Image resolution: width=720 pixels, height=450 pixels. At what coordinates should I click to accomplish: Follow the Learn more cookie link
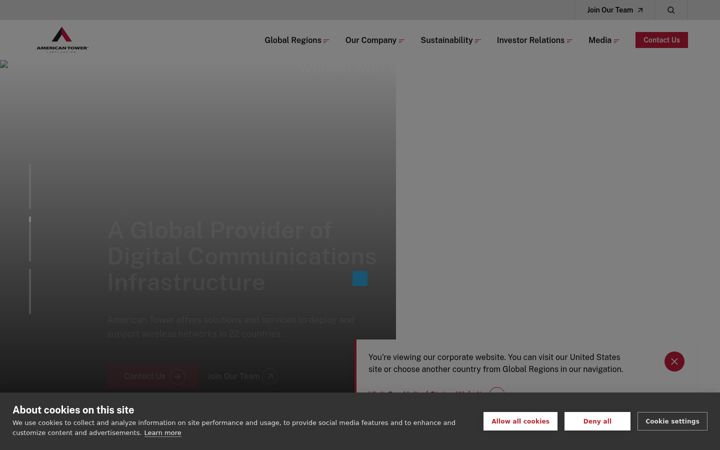click(163, 433)
